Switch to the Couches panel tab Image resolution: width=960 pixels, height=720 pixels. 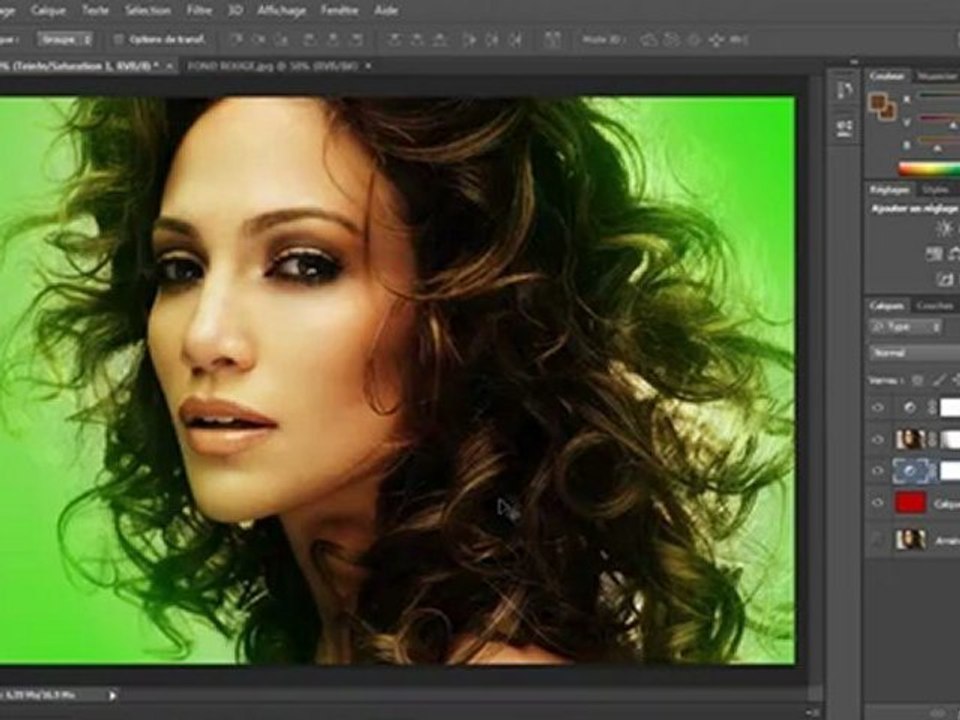(935, 305)
